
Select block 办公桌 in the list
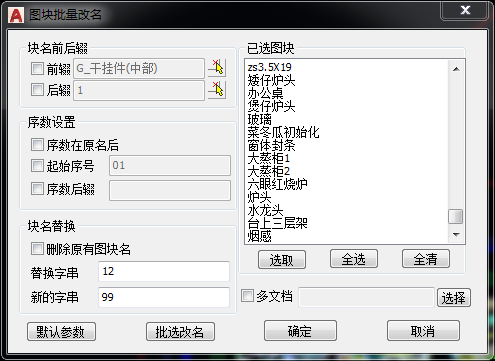(x=265, y=93)
